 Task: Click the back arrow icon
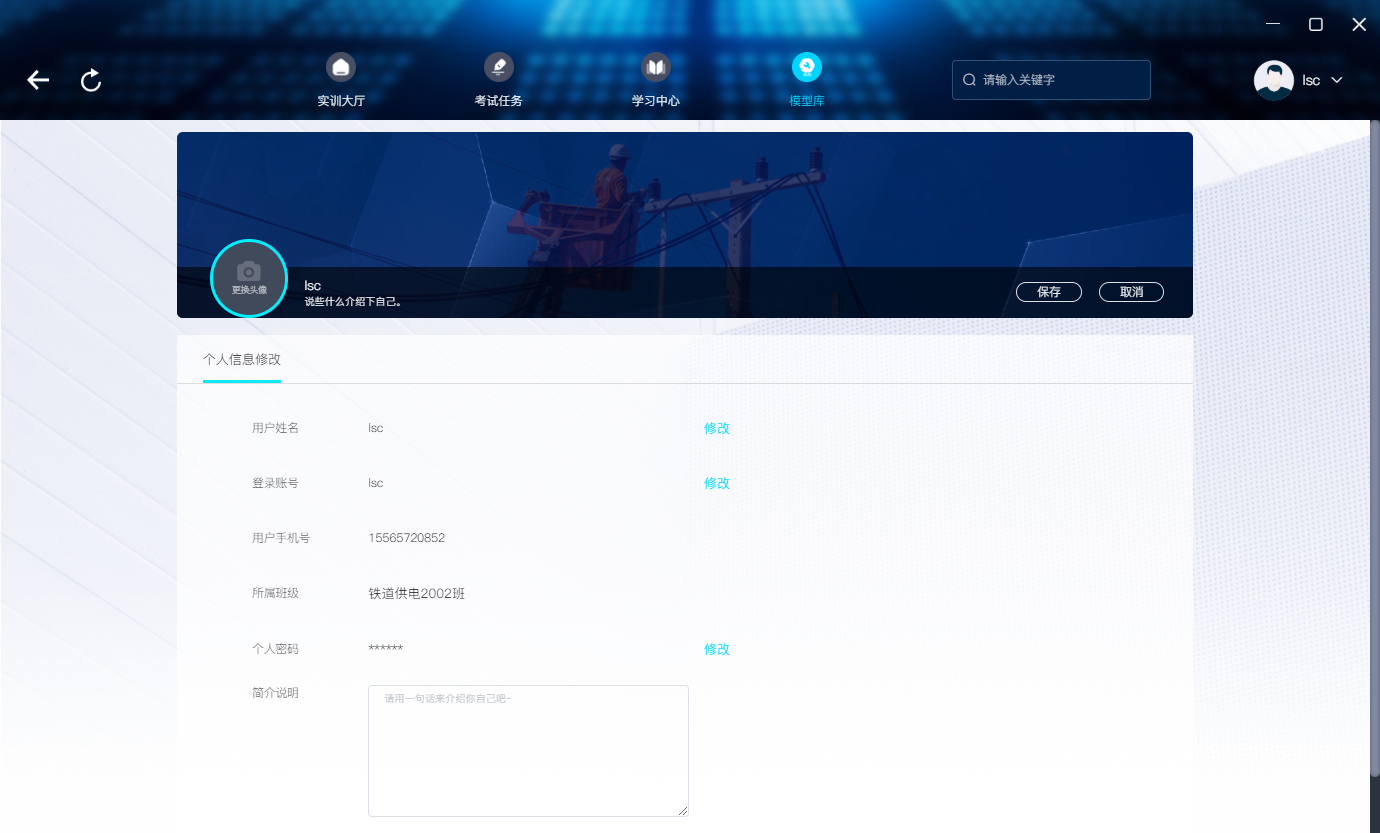coord(38,80)
